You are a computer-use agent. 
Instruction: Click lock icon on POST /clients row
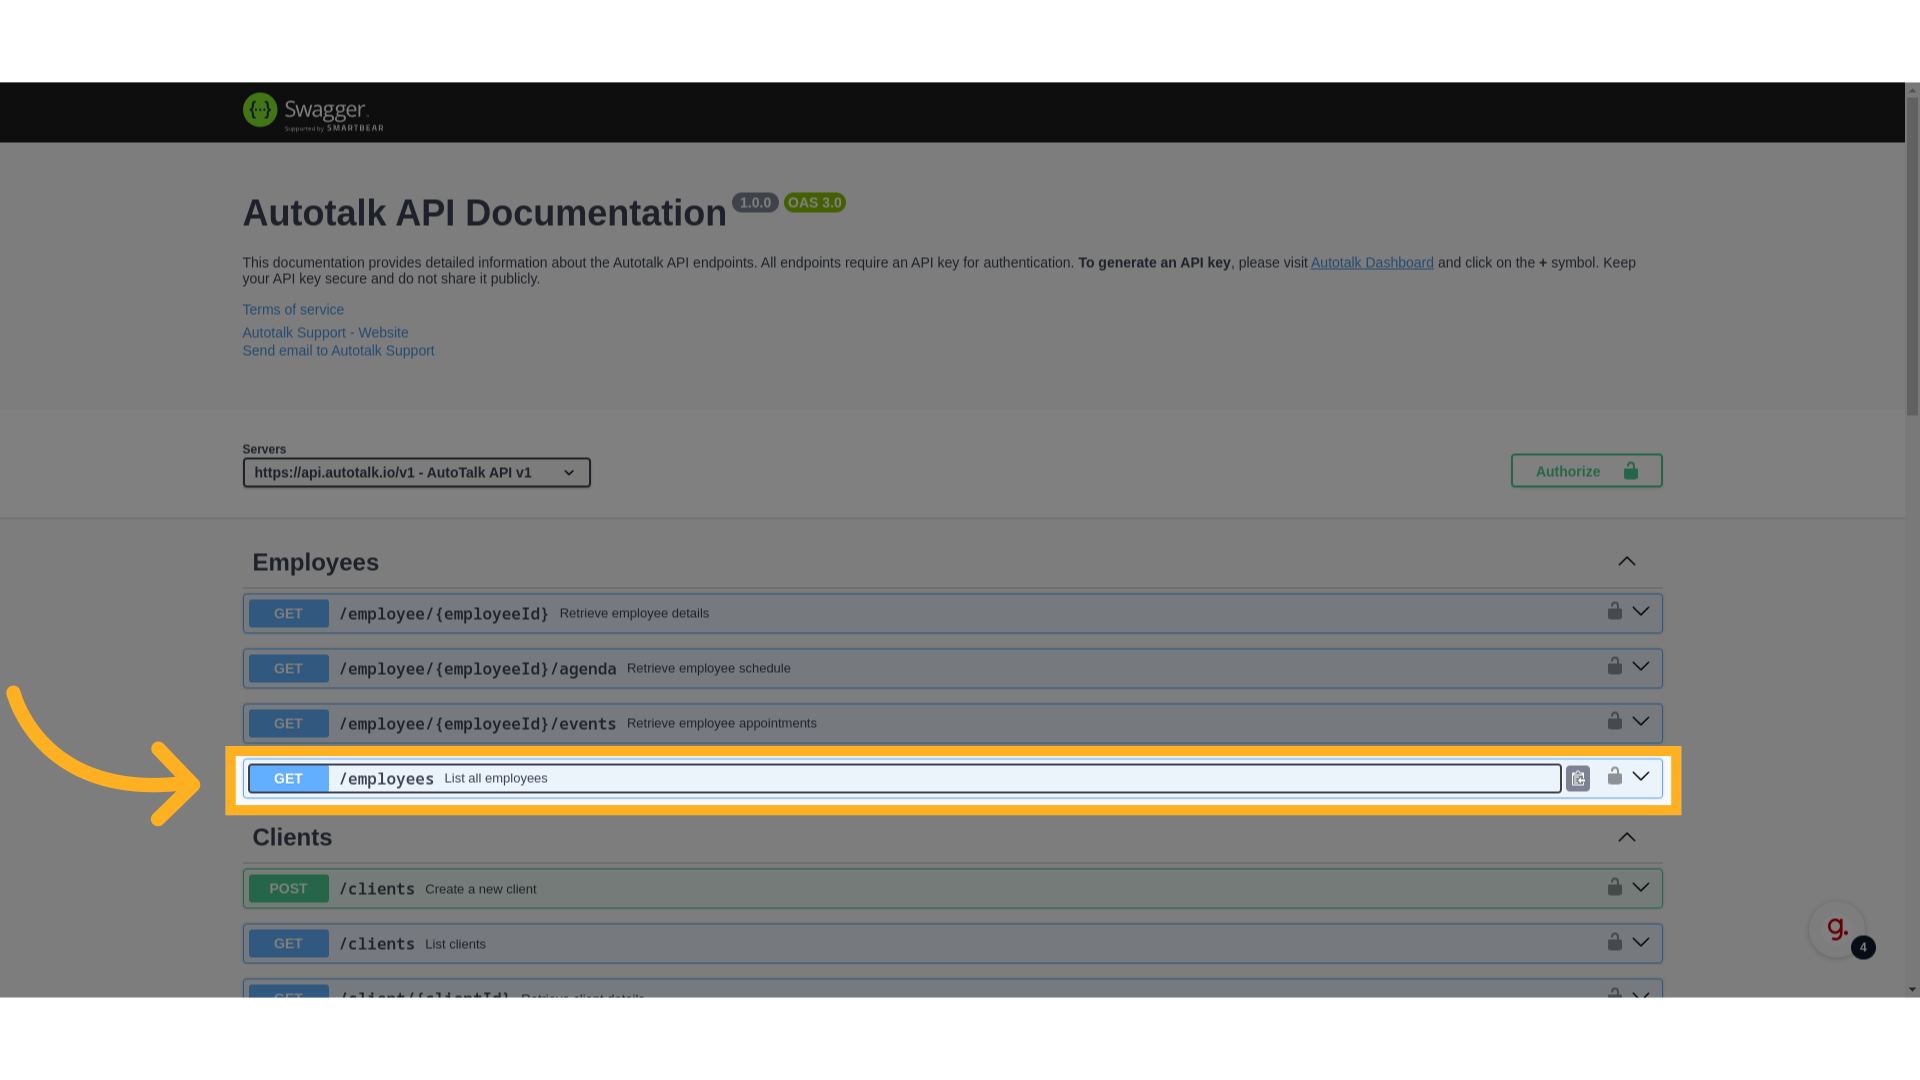coord(1614,887)
